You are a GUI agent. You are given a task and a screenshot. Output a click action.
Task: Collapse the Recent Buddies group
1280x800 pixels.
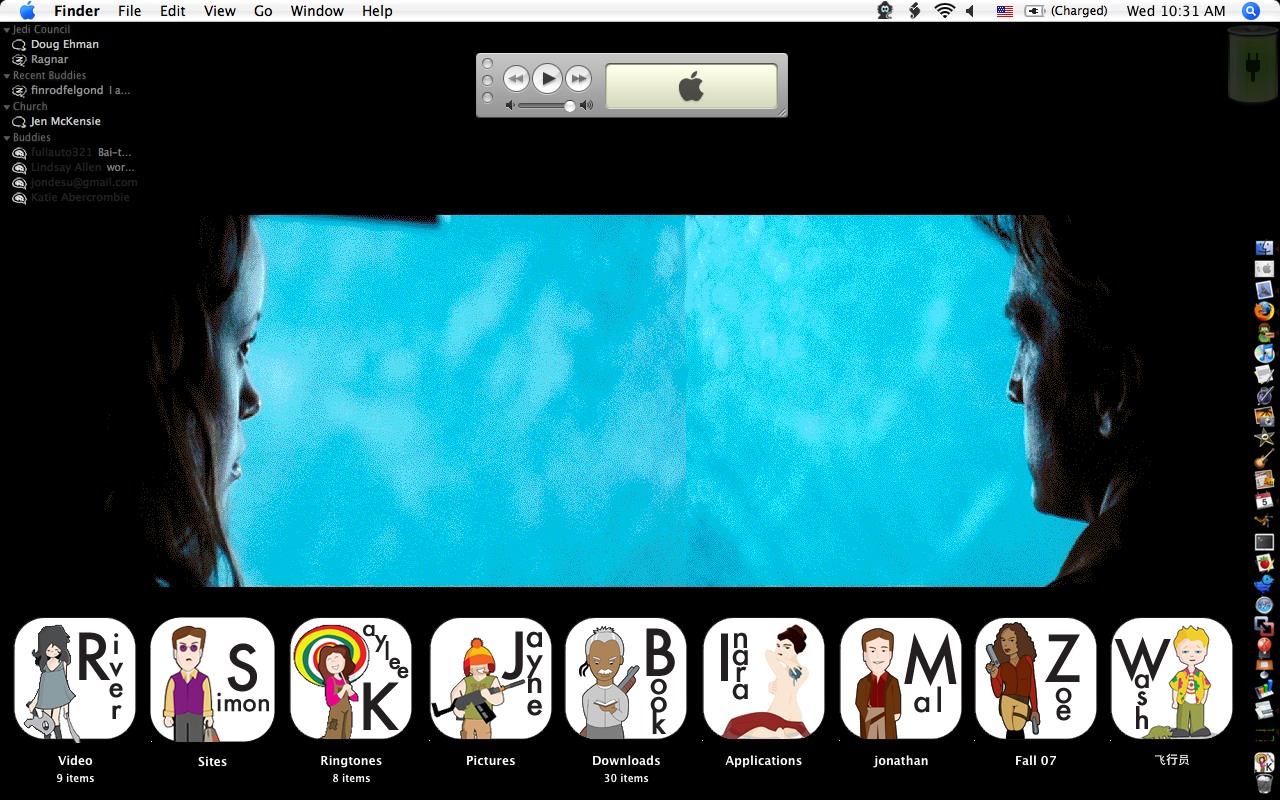[x=7, y=76]
